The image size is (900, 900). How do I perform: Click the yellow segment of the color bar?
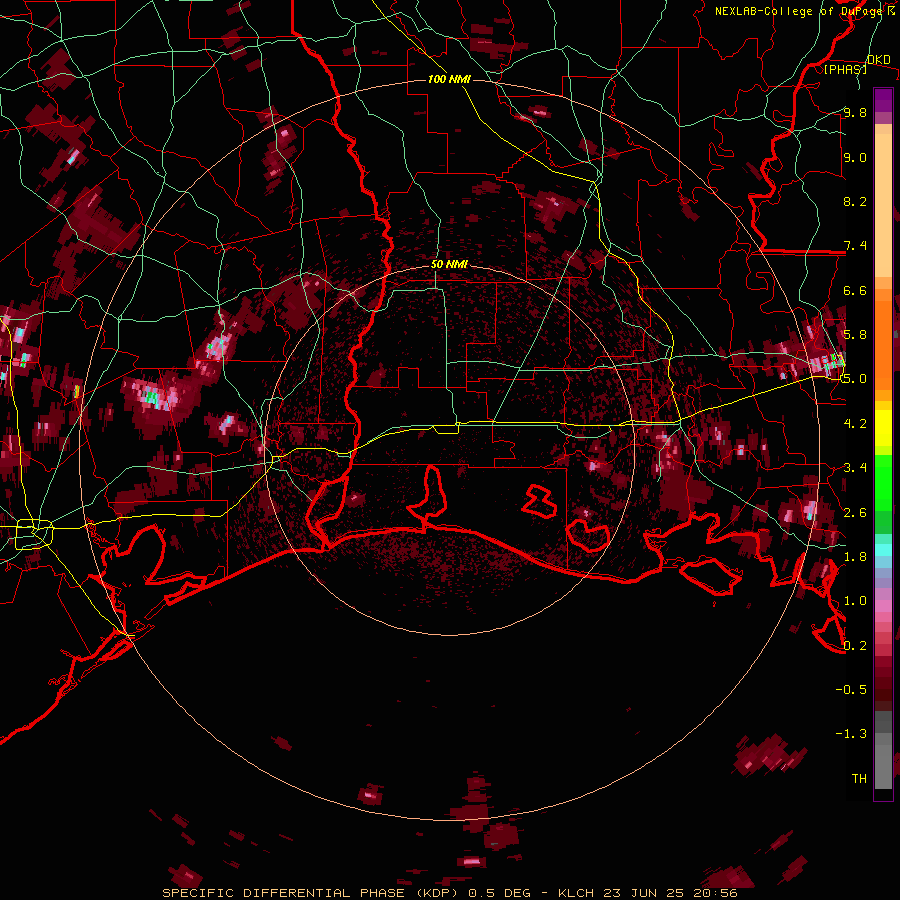coord(883,428)
